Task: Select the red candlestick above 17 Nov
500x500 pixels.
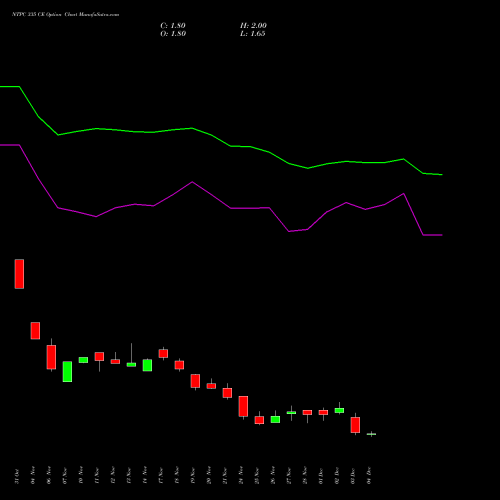Action: pyautogui.click(x=163, y=353)
